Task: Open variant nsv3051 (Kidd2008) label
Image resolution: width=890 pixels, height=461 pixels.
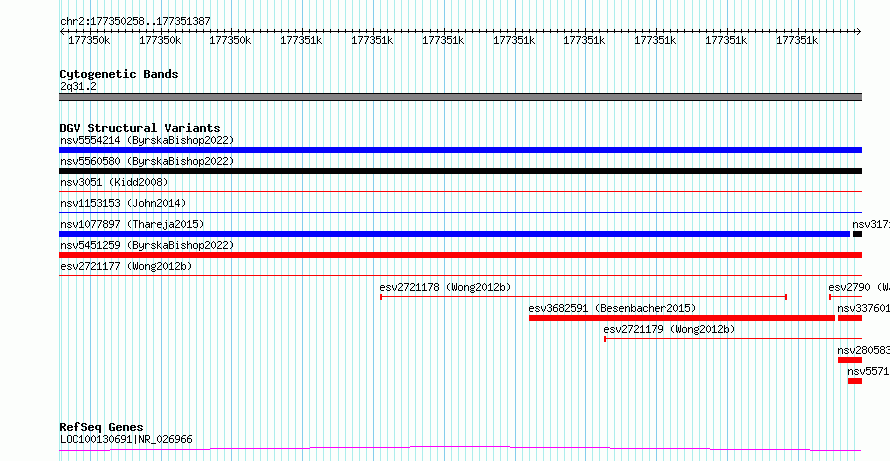Action: tap(114, 182)
